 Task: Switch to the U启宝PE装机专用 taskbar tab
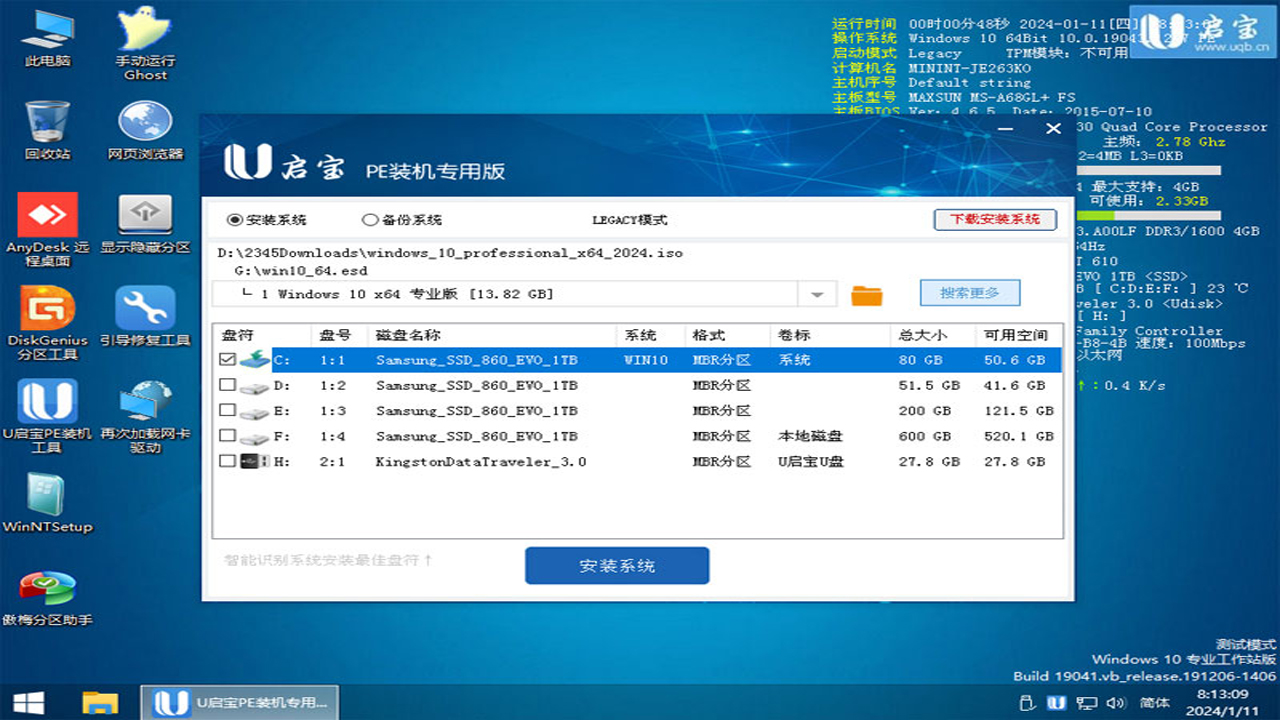pos(240,703)
